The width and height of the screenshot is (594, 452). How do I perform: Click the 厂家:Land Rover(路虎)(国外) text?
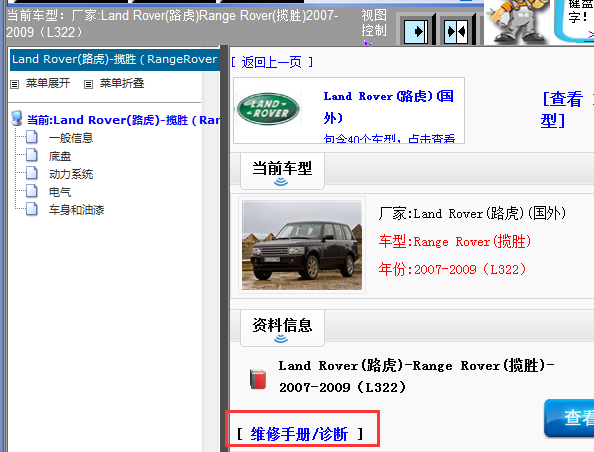click(472, 213)
